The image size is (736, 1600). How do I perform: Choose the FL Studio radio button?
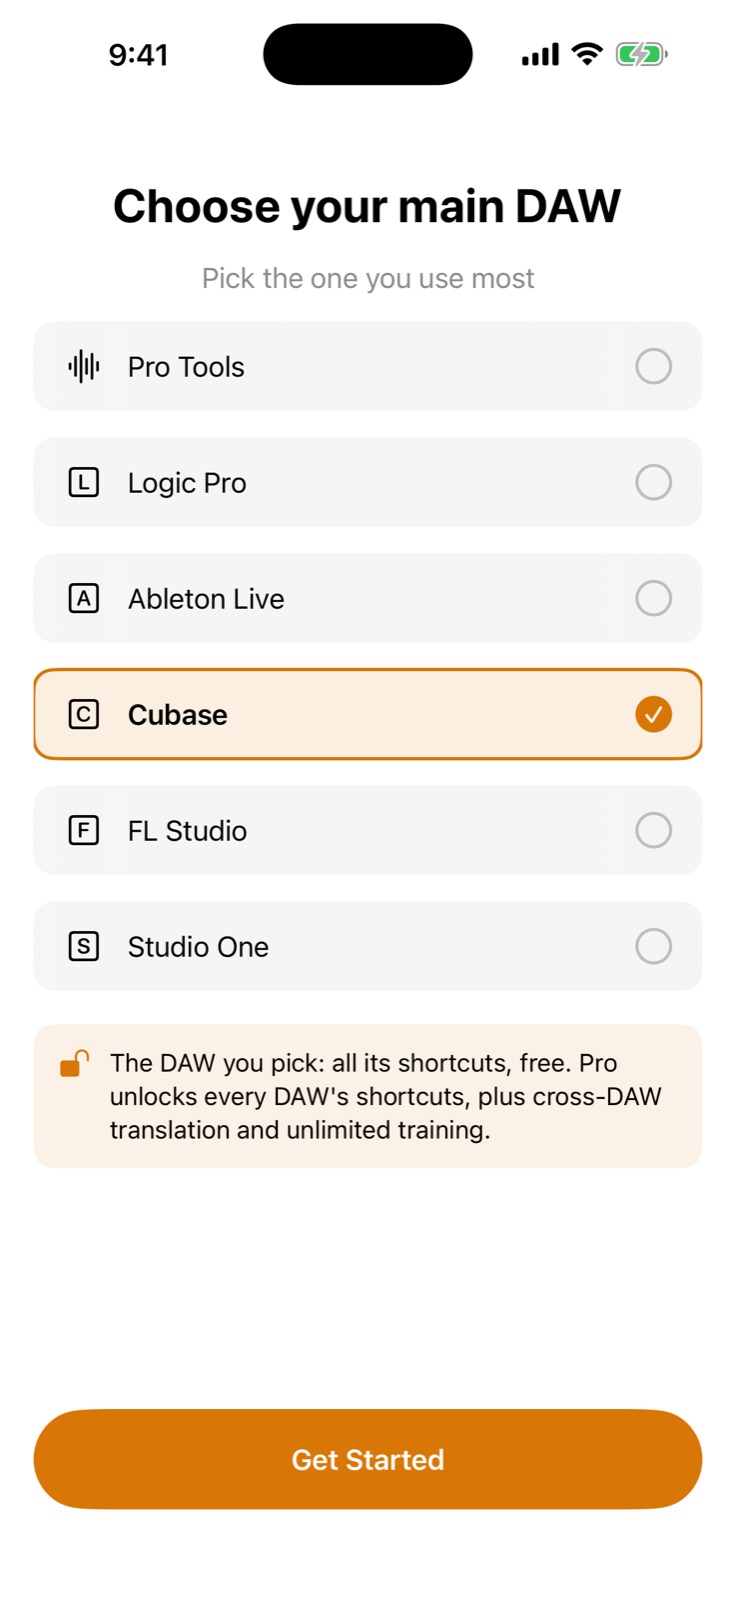(654, 831)
